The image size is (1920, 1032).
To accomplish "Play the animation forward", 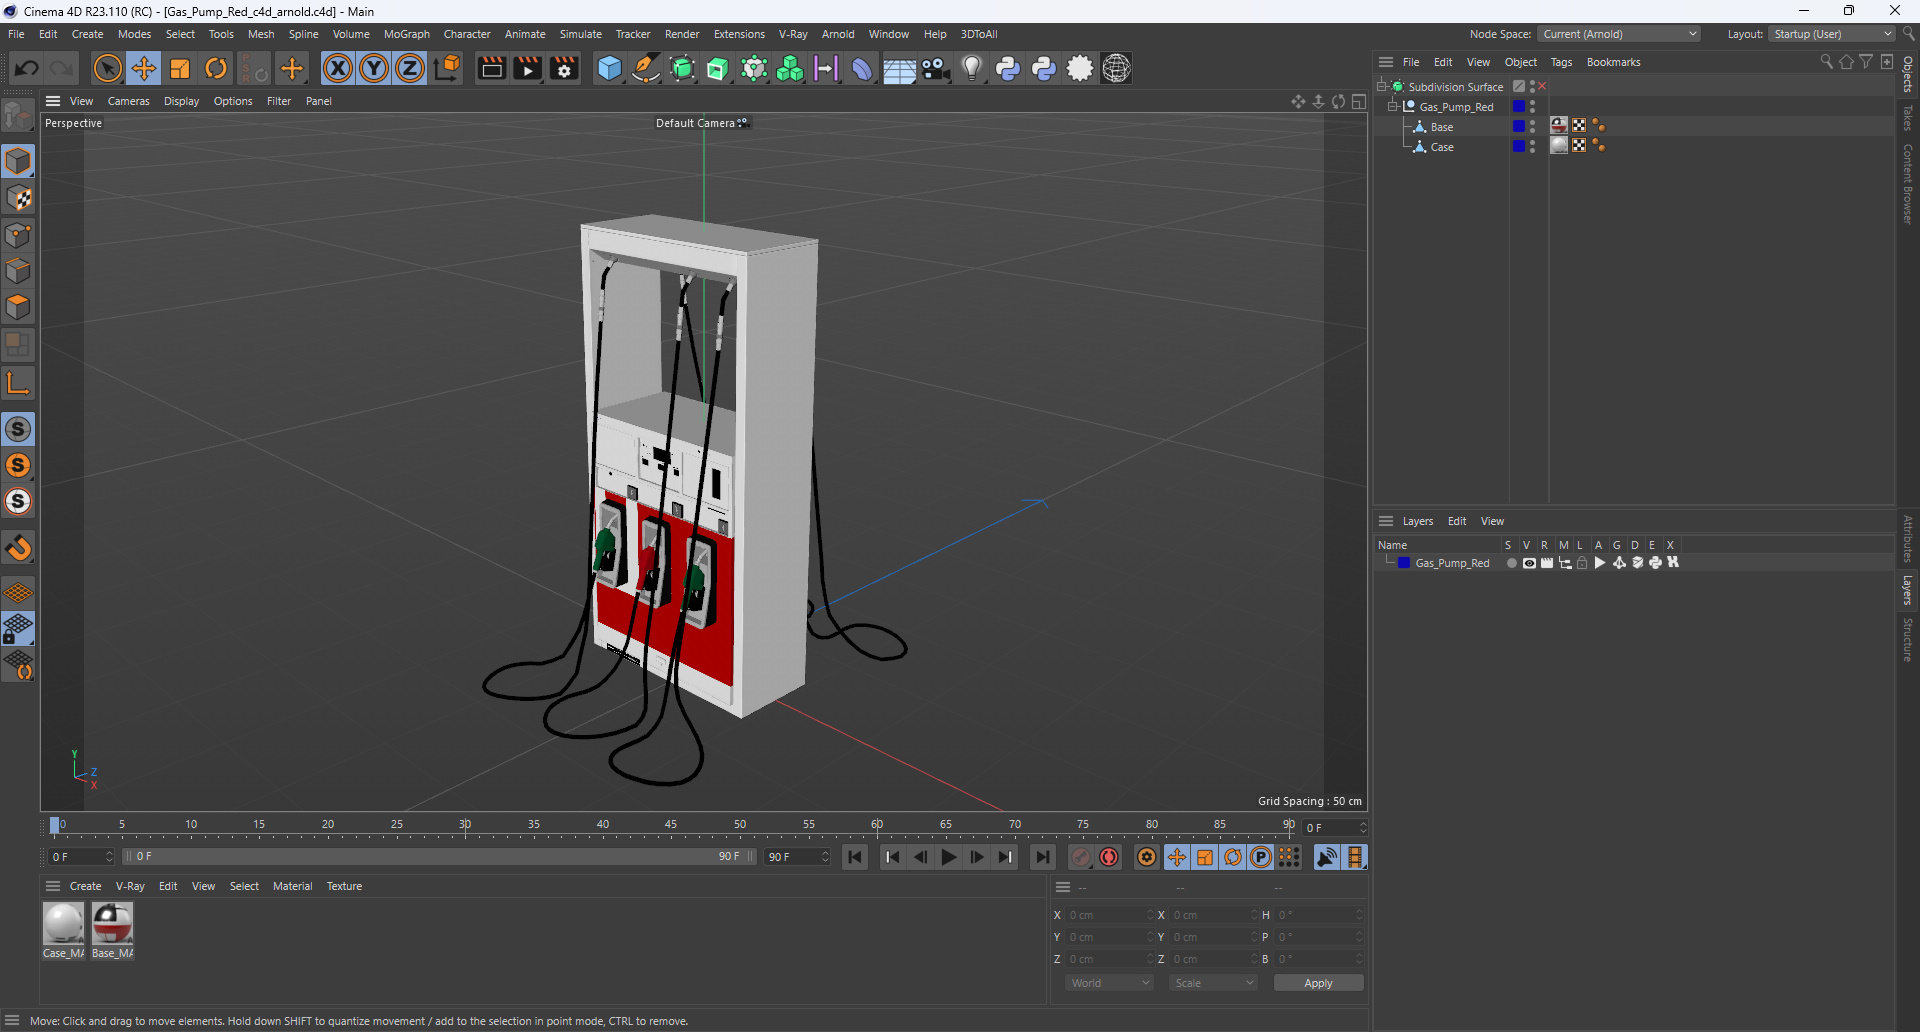I will (949, 857).
